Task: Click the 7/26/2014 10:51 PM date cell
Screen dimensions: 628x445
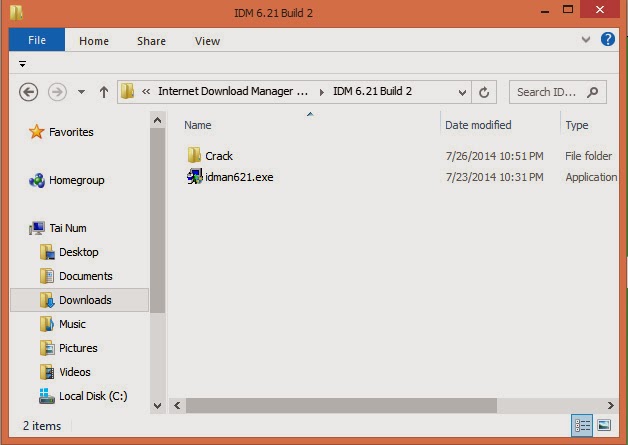Action: tap(495, 156)
